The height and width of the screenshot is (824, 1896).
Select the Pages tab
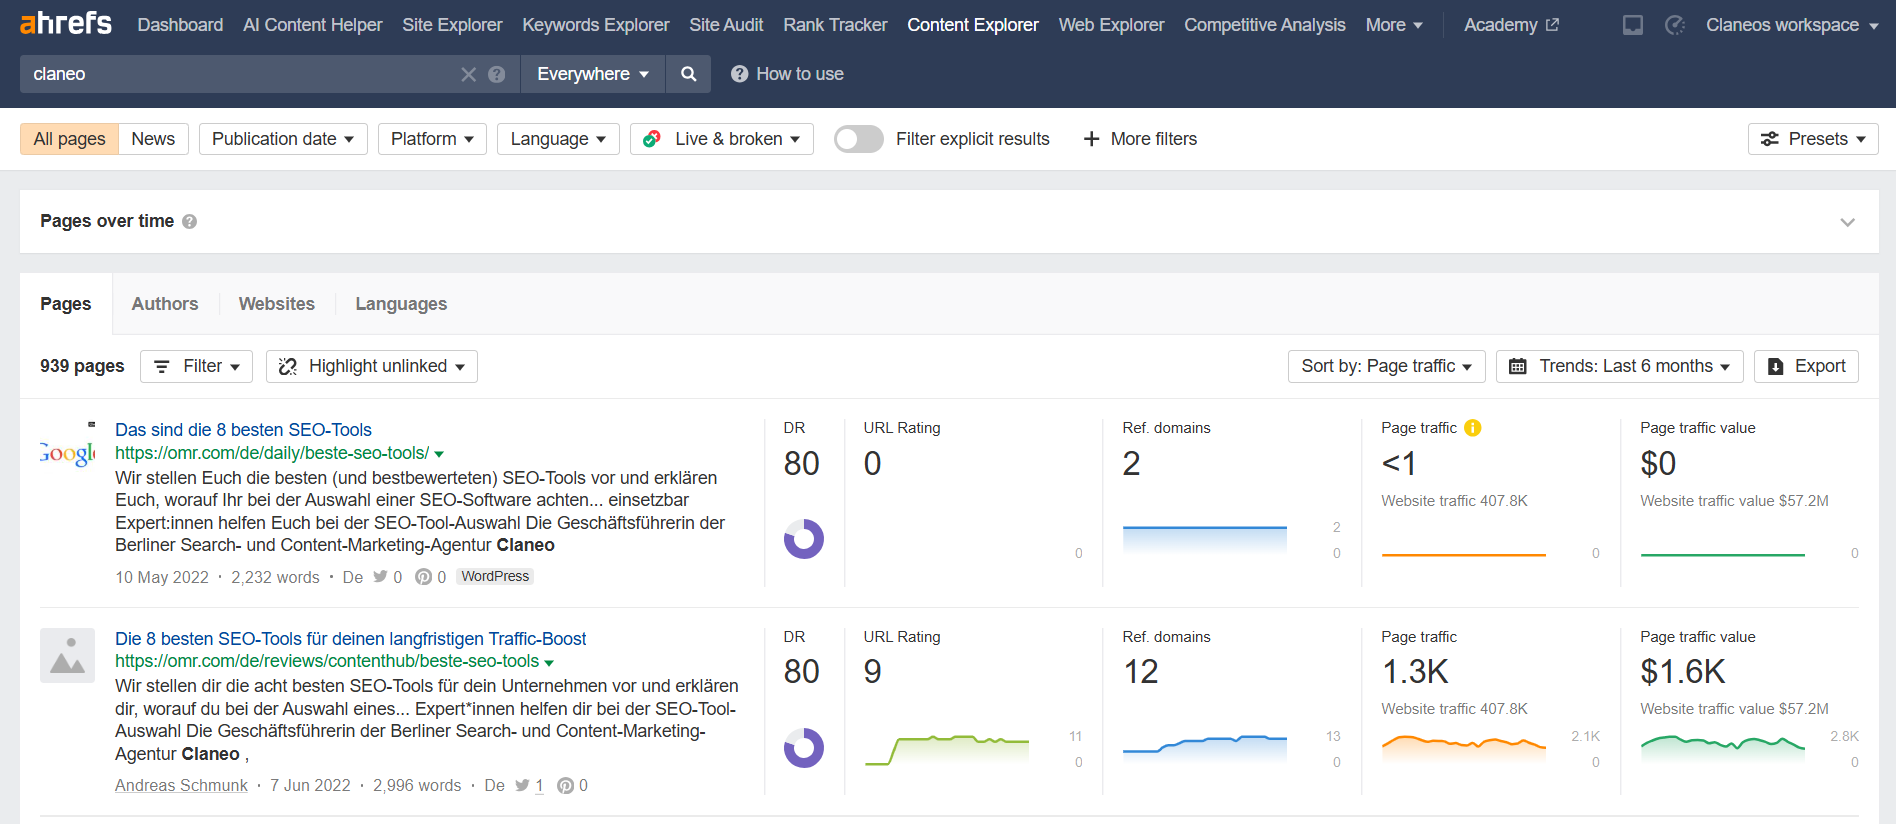point(66,304)
